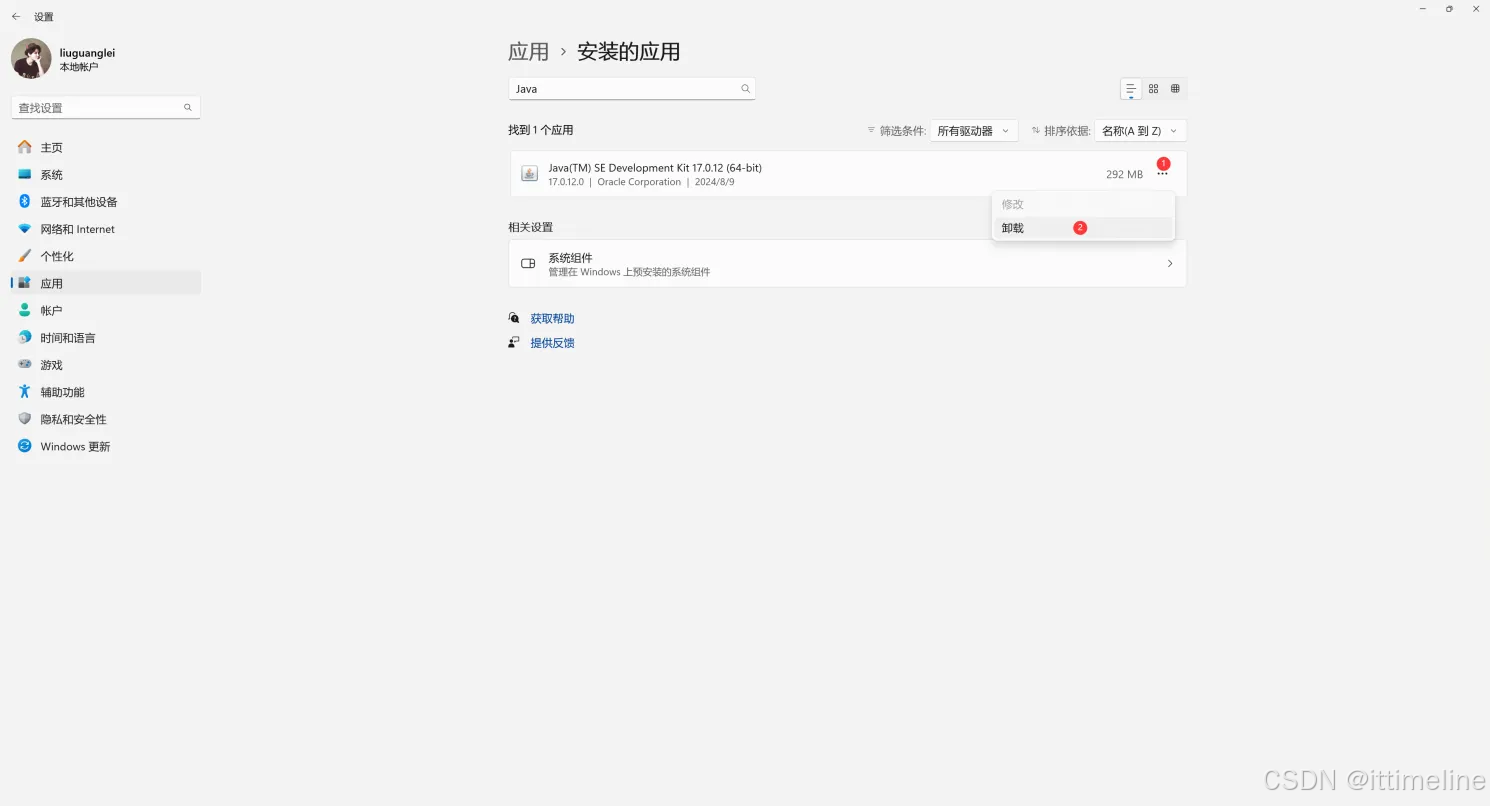The height and width of the screenshot is (806, 1490).
Task: Restore down the Settings window
Action: [1449, 9]
